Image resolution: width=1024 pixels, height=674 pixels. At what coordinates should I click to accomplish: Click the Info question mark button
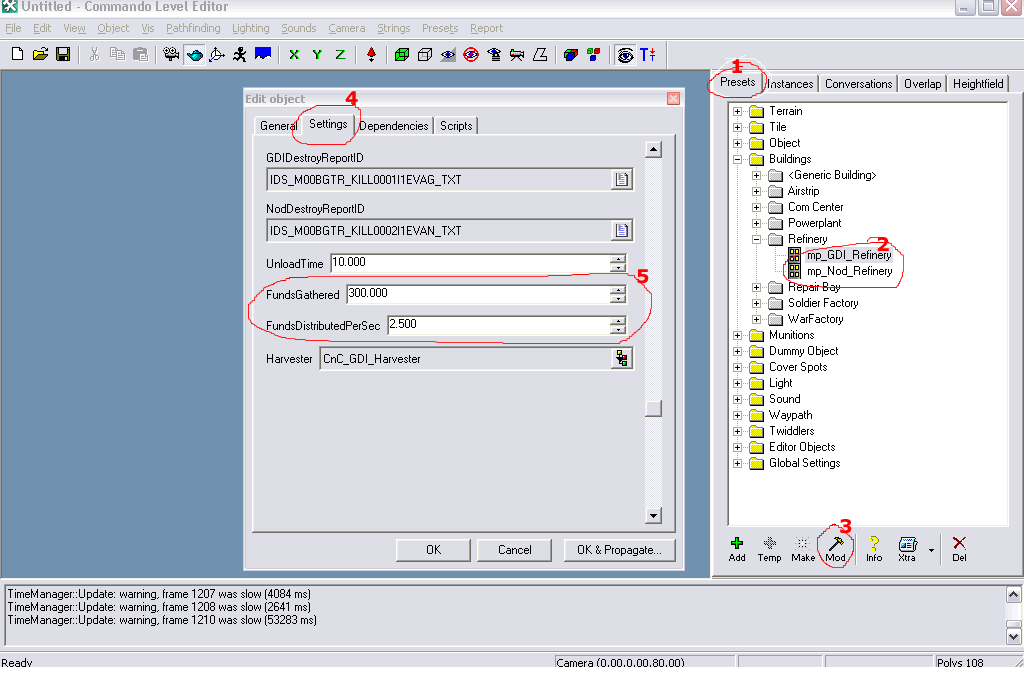(x=873, y=548)
